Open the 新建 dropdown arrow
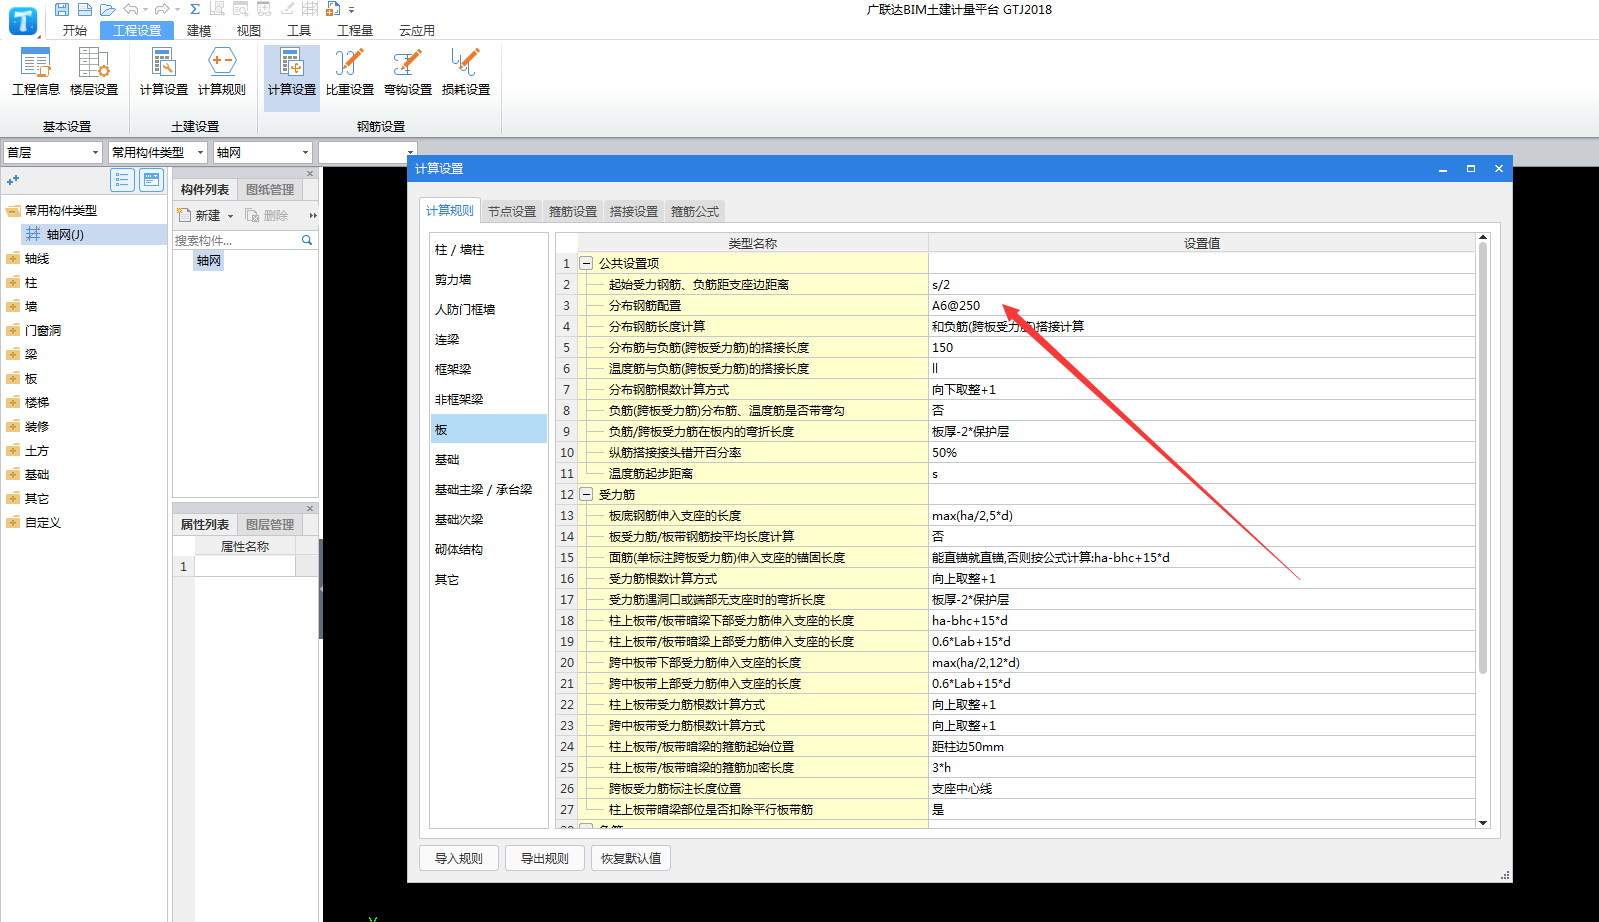Screen dimensions: 1599x922 tap(230, 216)
